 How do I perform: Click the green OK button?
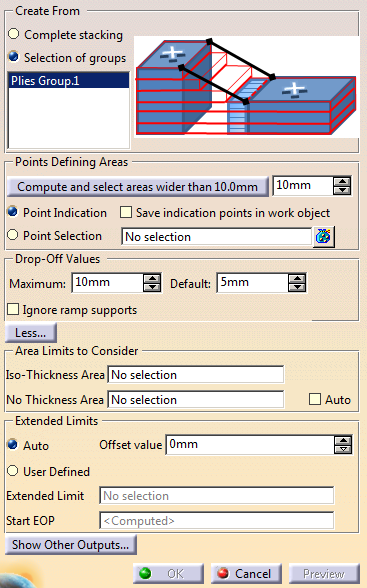(168, 574)
